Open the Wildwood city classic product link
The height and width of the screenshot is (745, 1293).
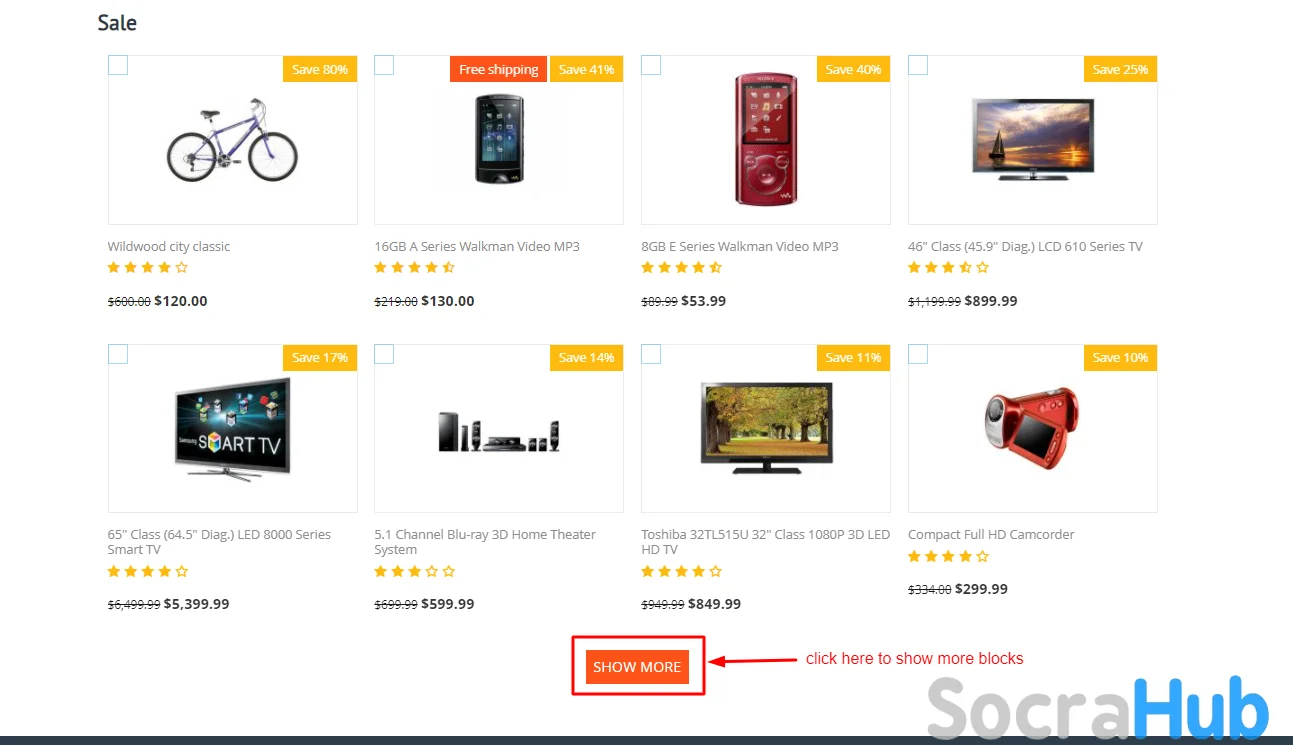[x=169, y=247]
